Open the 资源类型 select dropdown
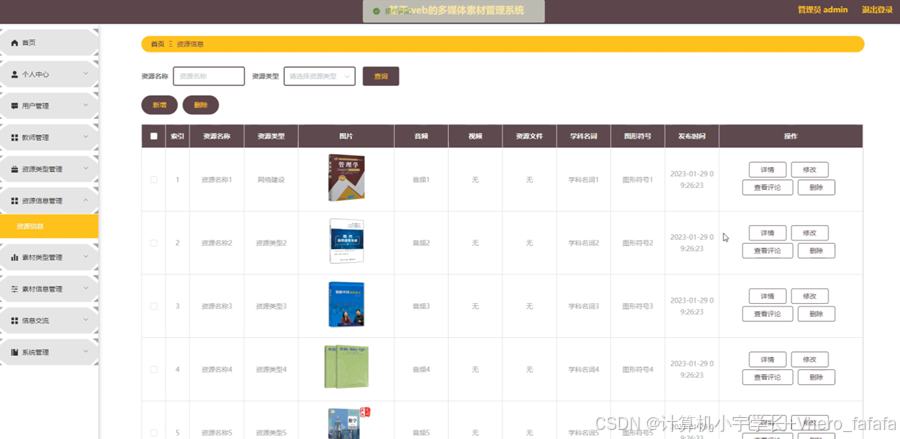 pos(319,76)
